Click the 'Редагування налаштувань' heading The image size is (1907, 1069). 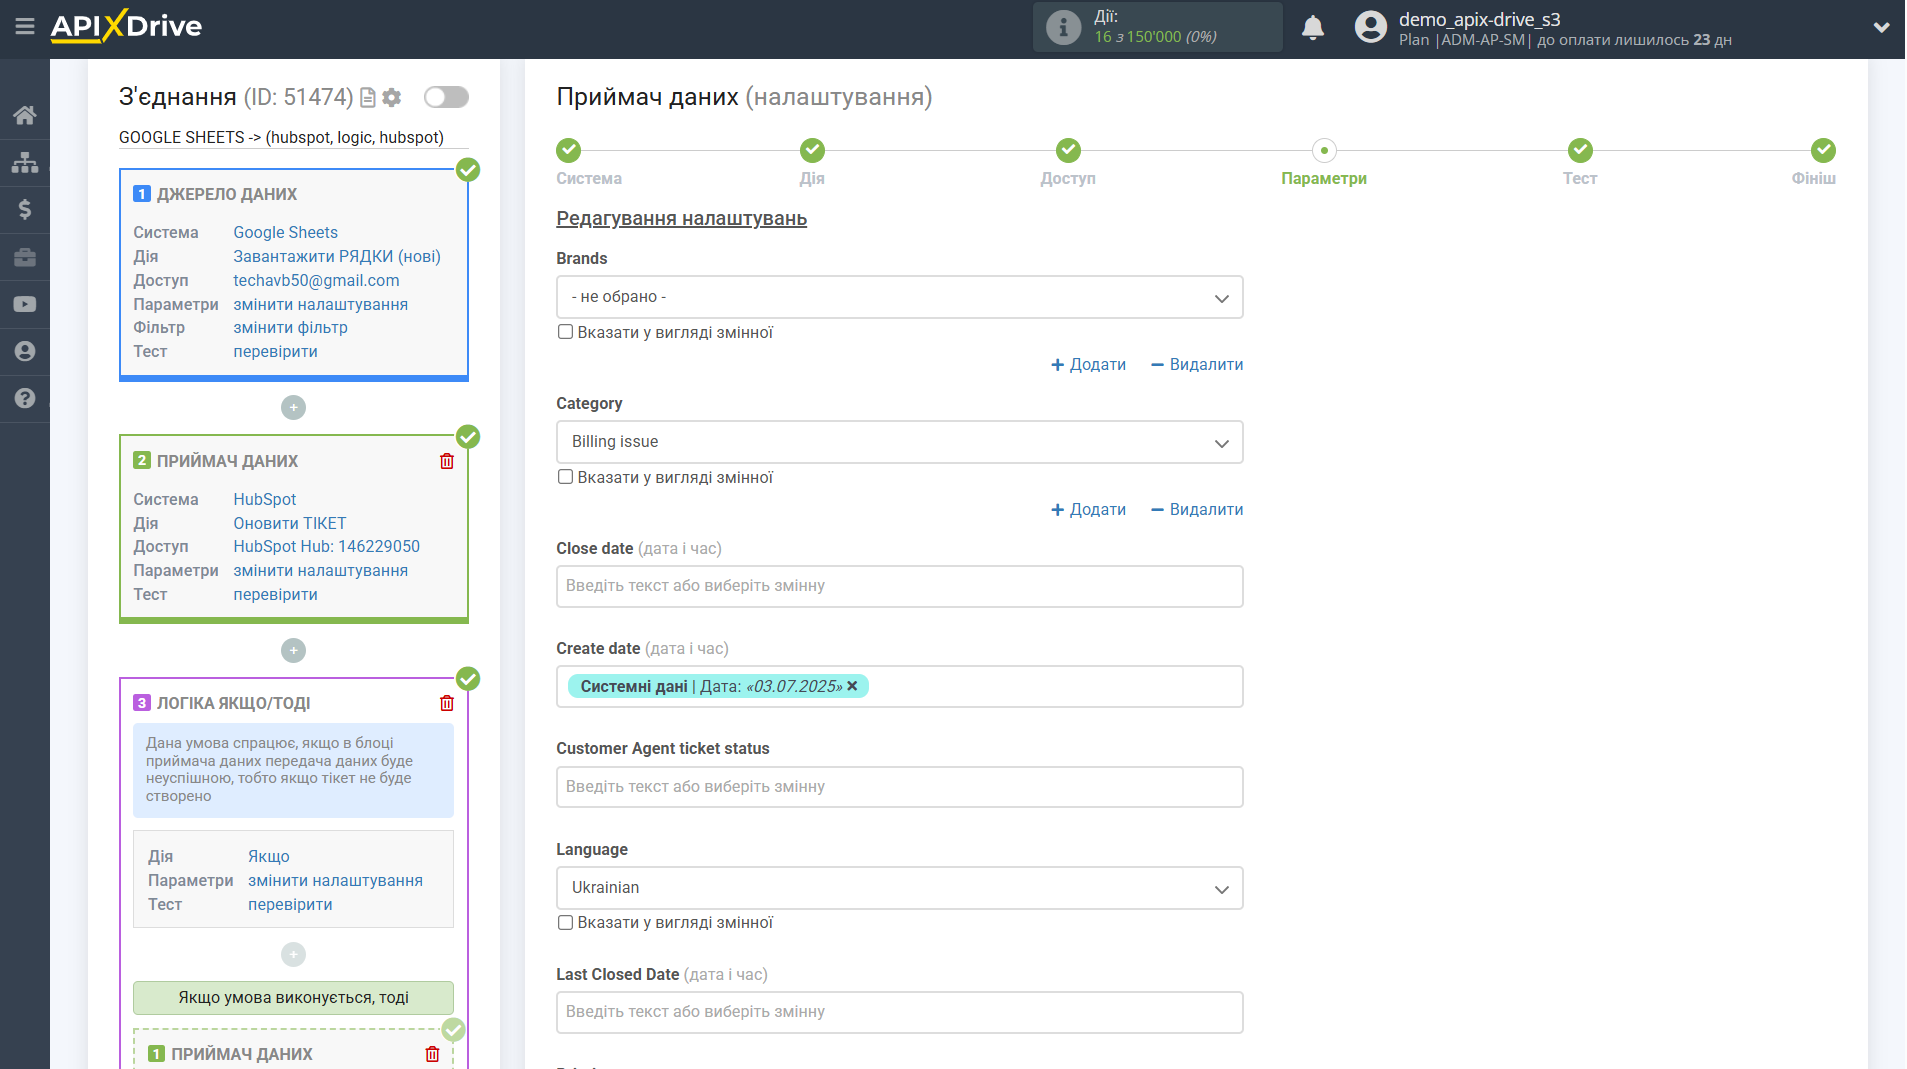click(681, 219)
